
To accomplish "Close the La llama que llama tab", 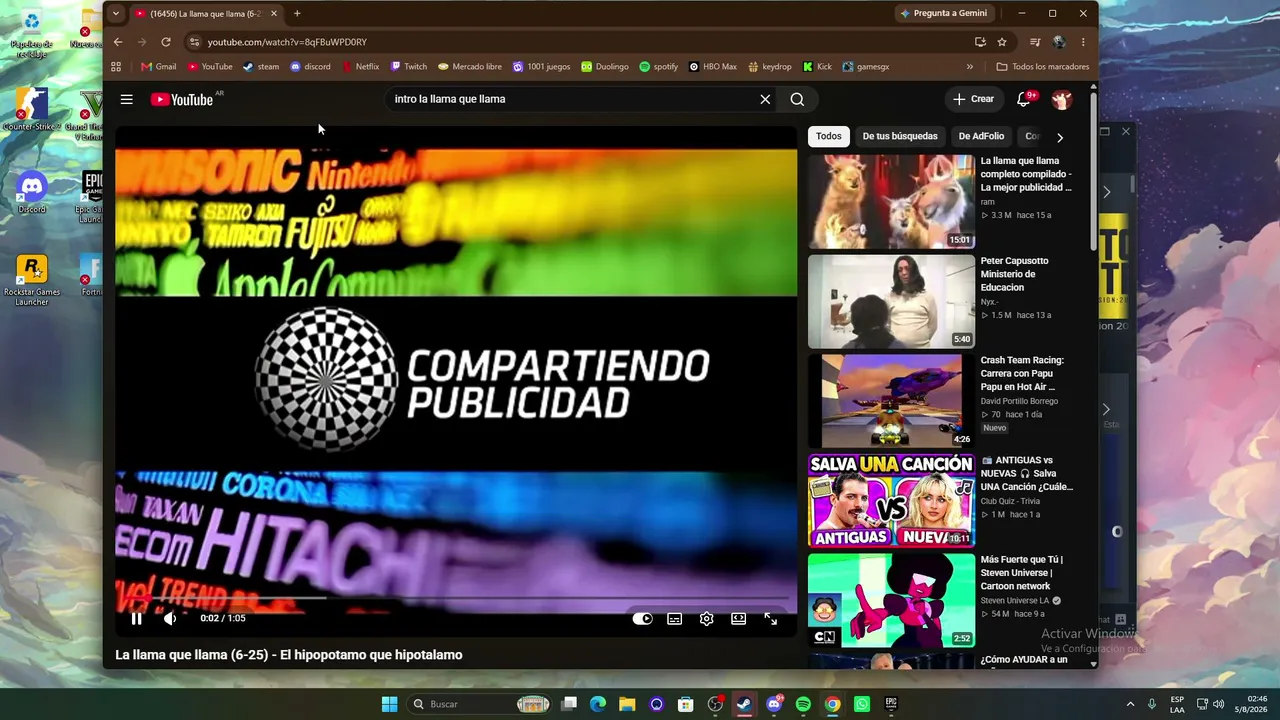I will (x=274, y=14).
